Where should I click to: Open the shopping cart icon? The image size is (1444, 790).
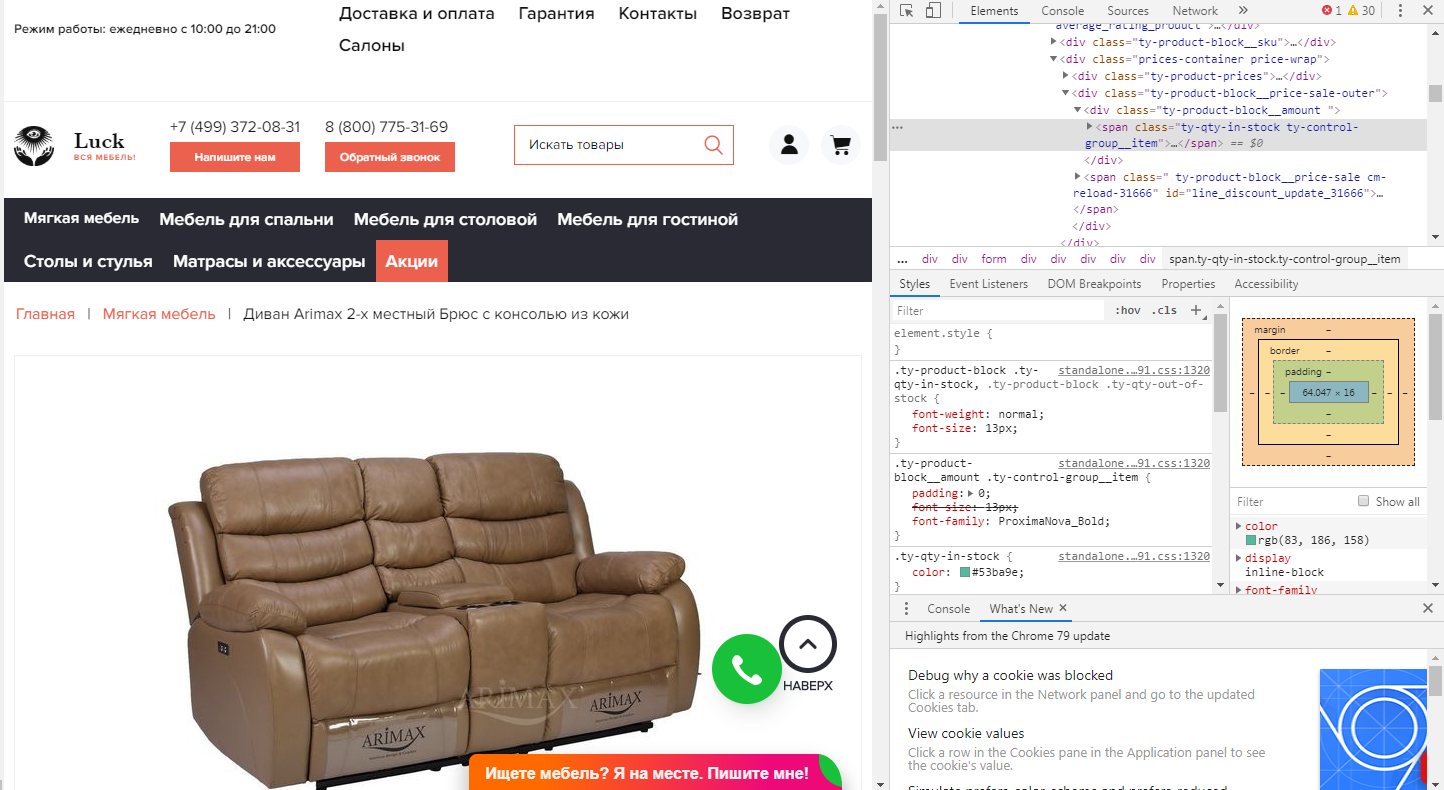point(841,145)
